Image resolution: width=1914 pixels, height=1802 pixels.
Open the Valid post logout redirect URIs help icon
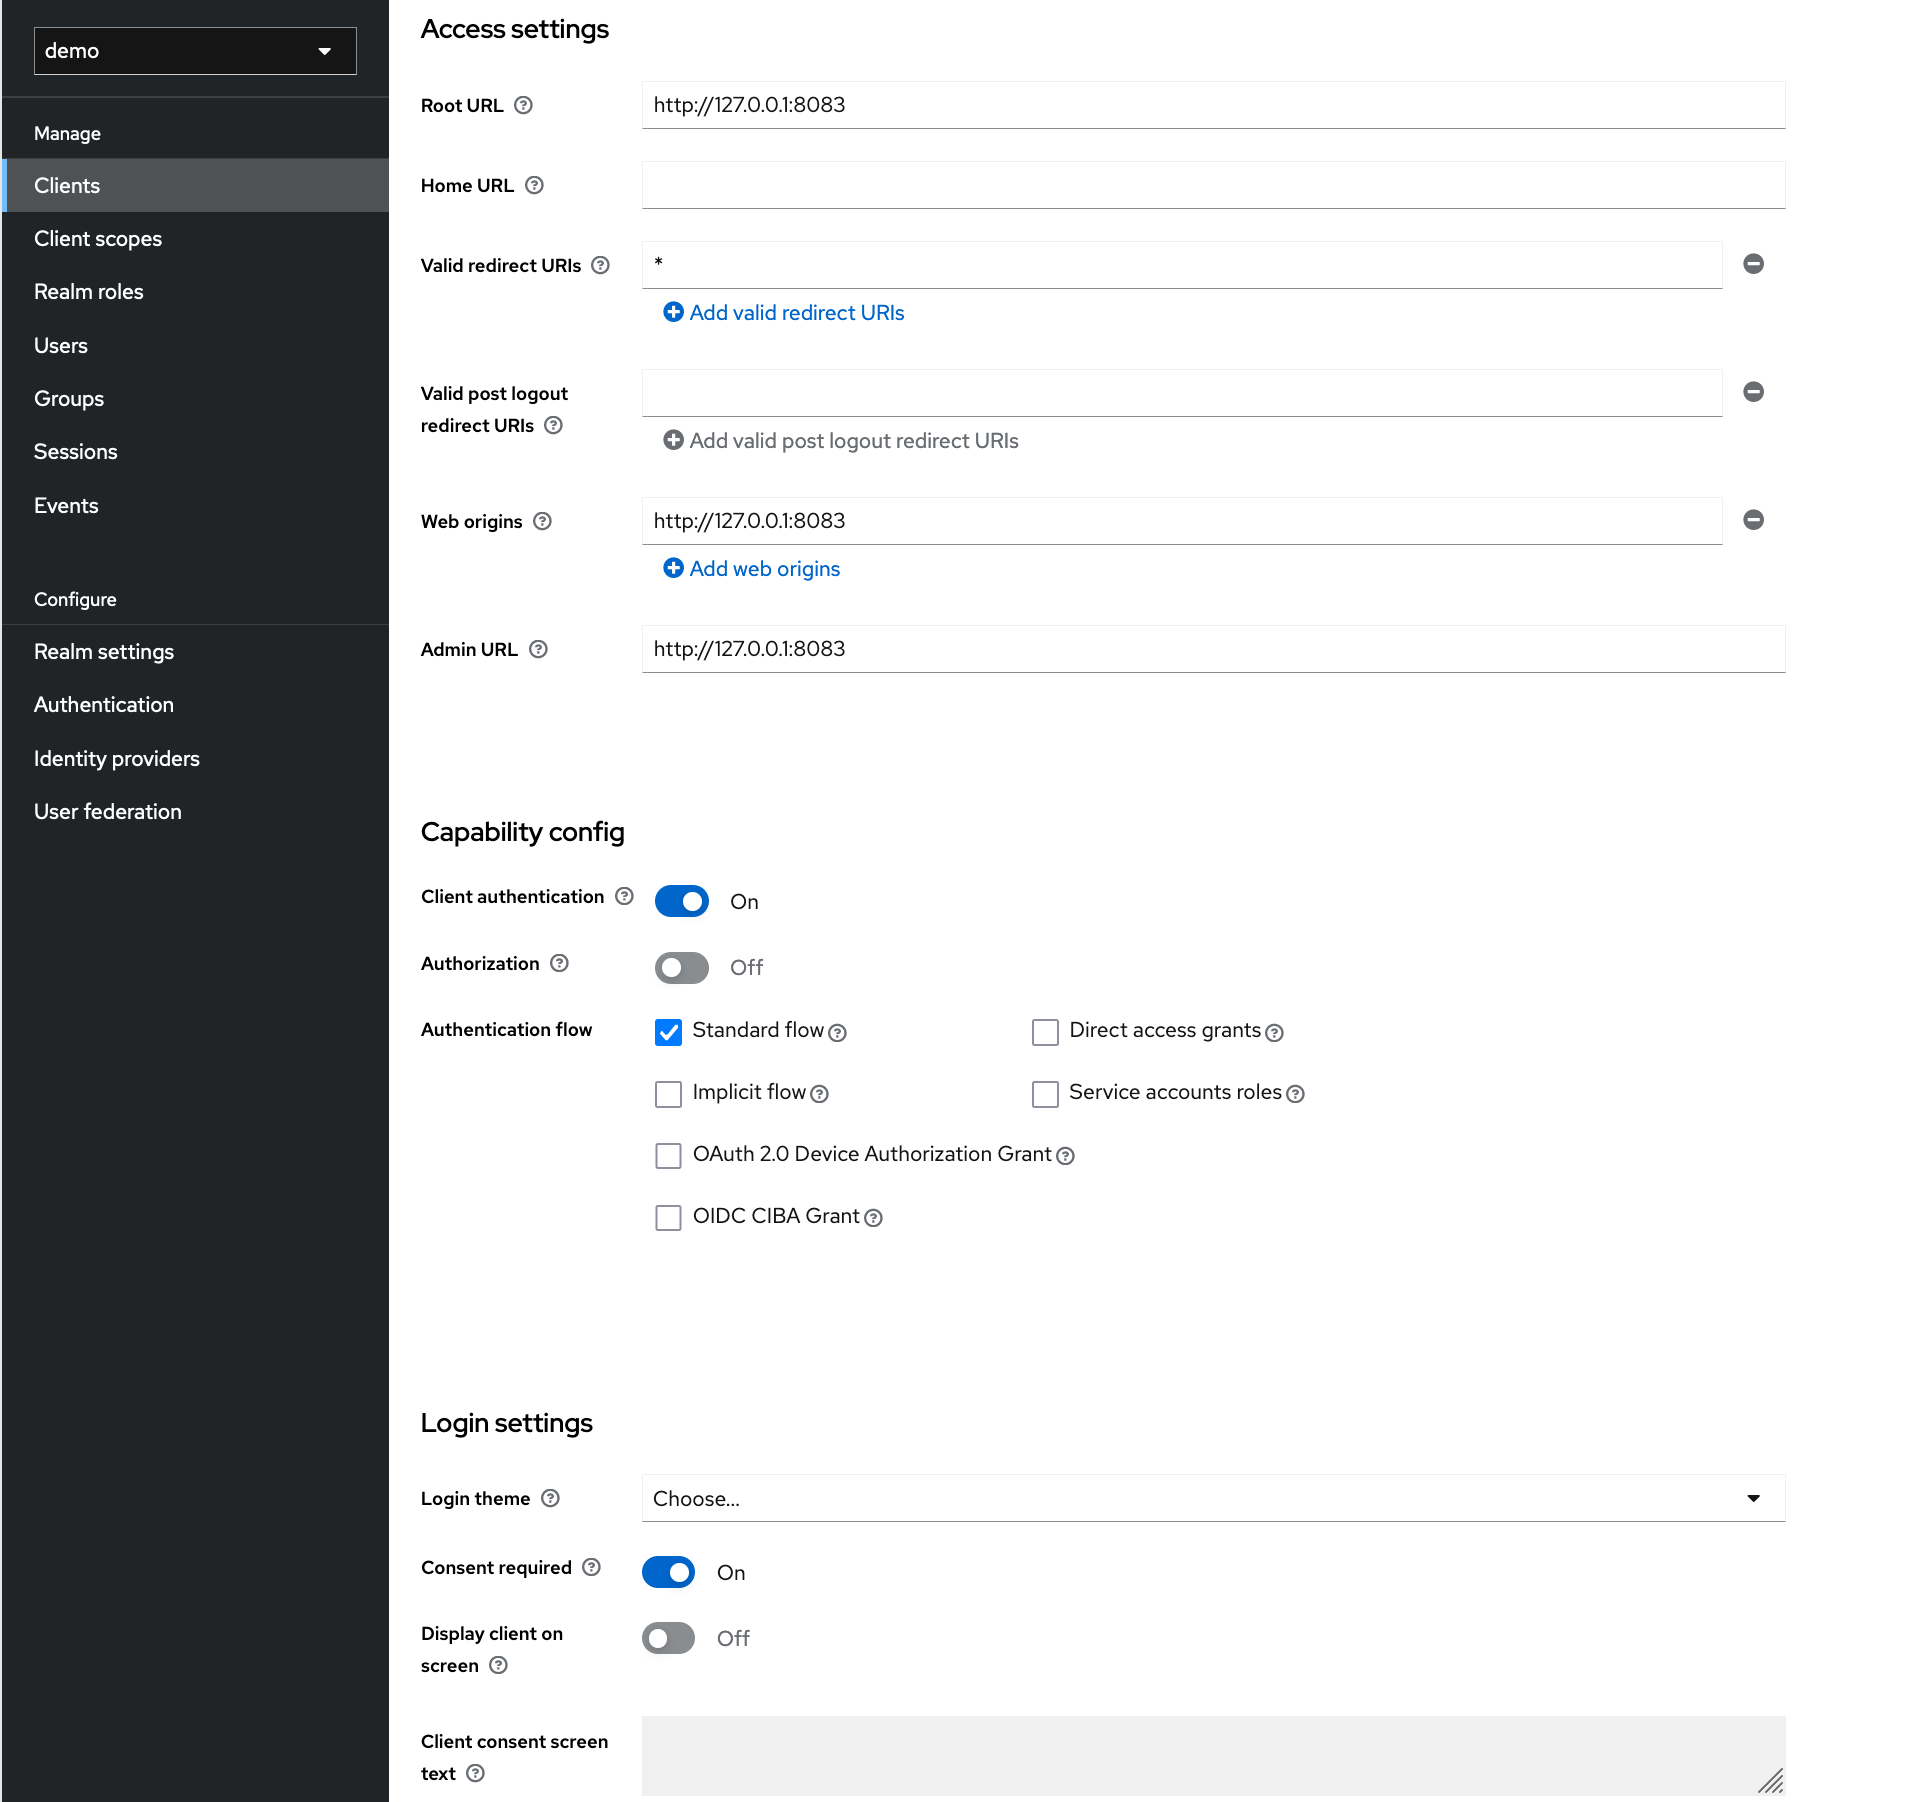pyautogui.click(x=553, y=425)
